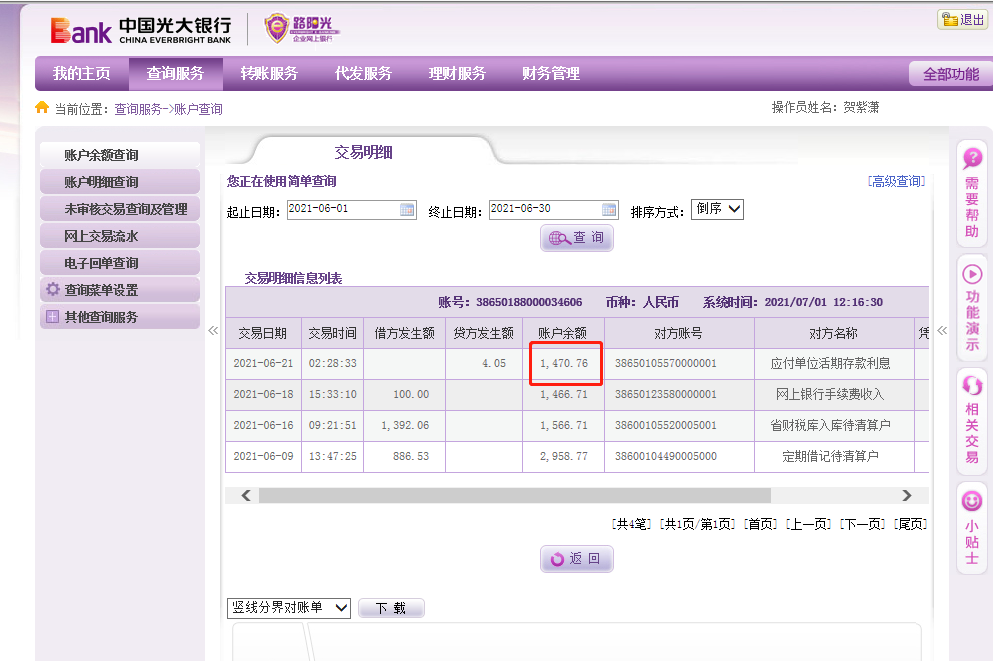The height and width of the screenshot is (661, 993).
Task: Open the 排序方式 sort order dropdown
Action: (717, 209)
